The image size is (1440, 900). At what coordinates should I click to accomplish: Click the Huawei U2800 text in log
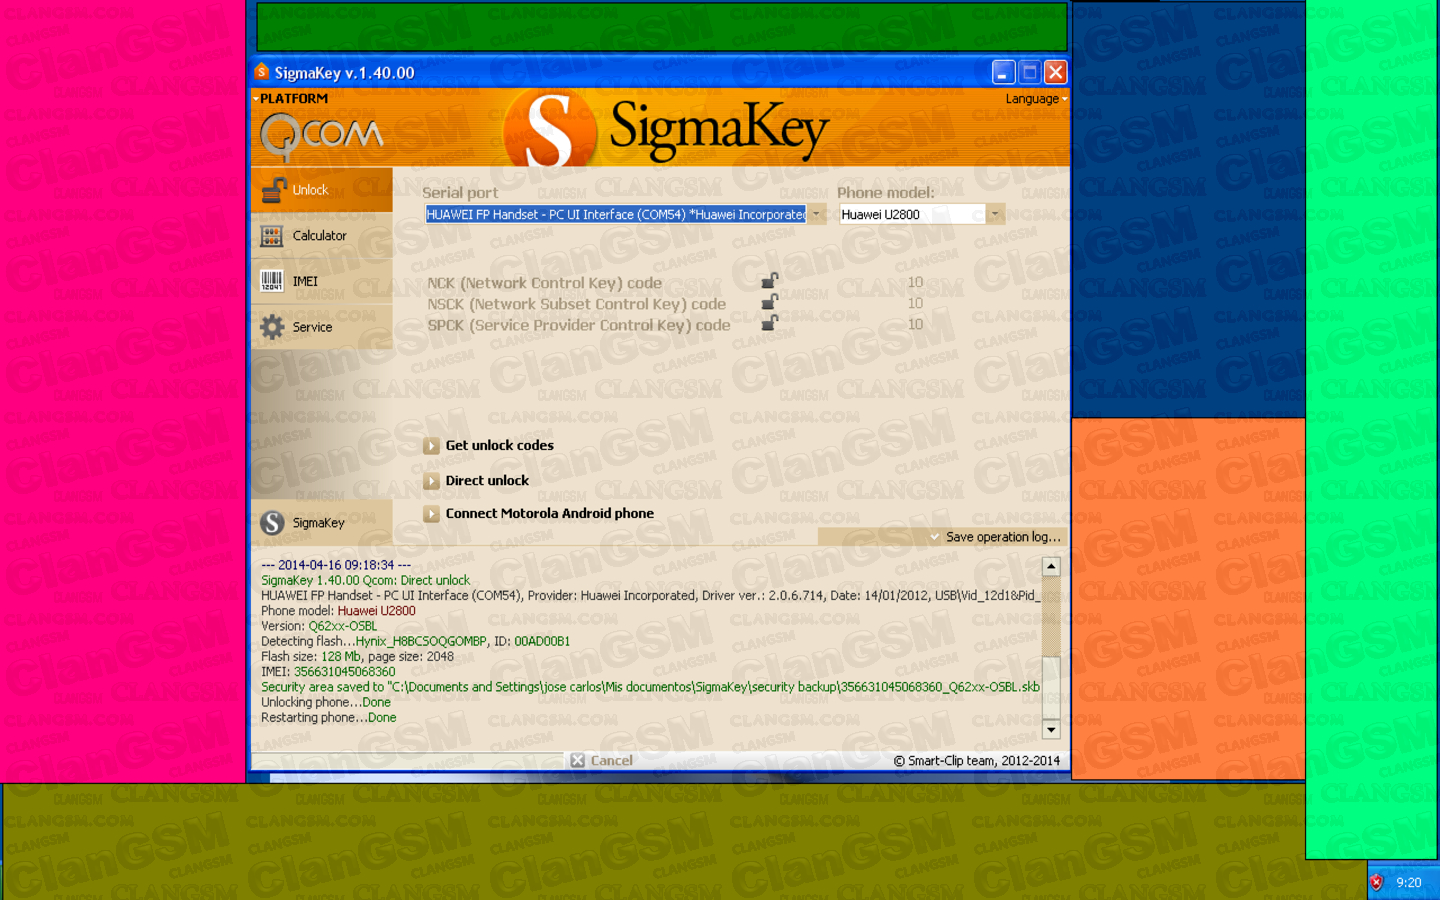pyautogui.click(x=376, y=611)
